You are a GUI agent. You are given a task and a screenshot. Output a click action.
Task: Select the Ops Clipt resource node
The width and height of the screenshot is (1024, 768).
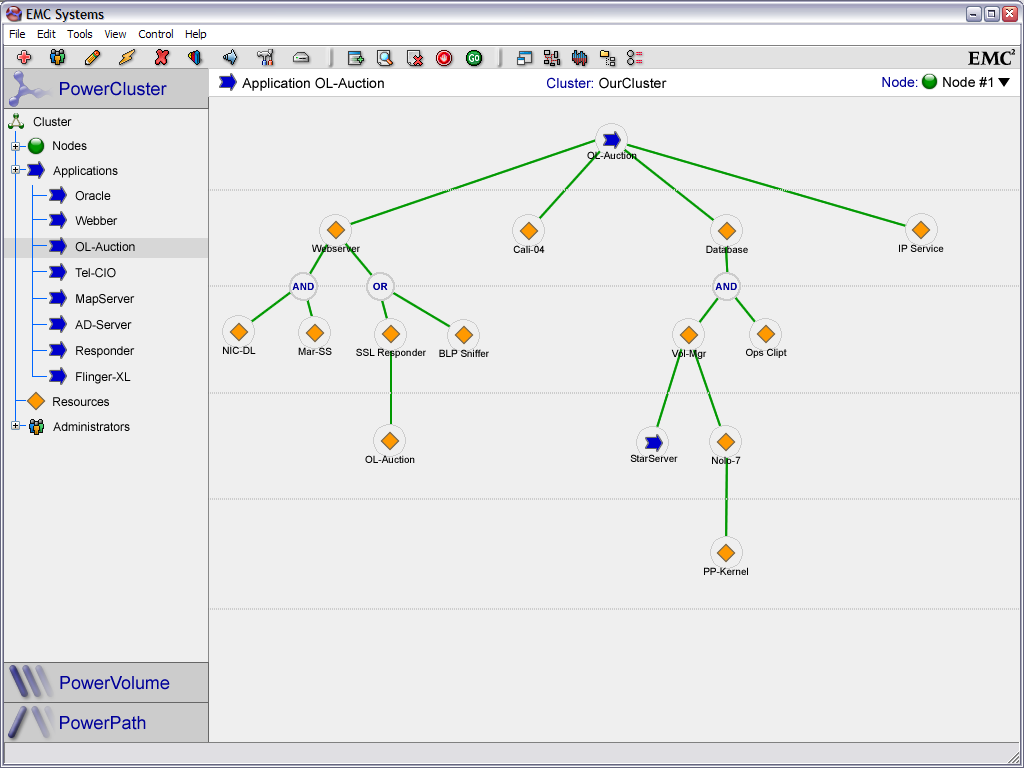765,334
